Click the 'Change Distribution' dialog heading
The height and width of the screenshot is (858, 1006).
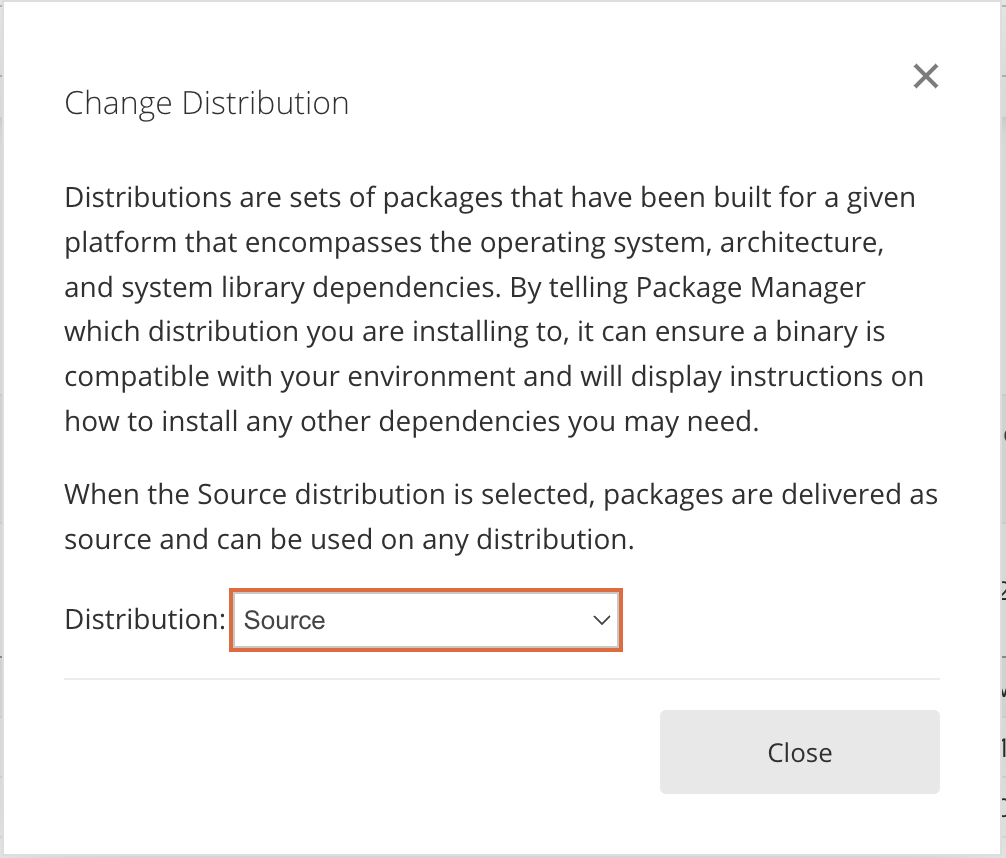click(206, 103)
